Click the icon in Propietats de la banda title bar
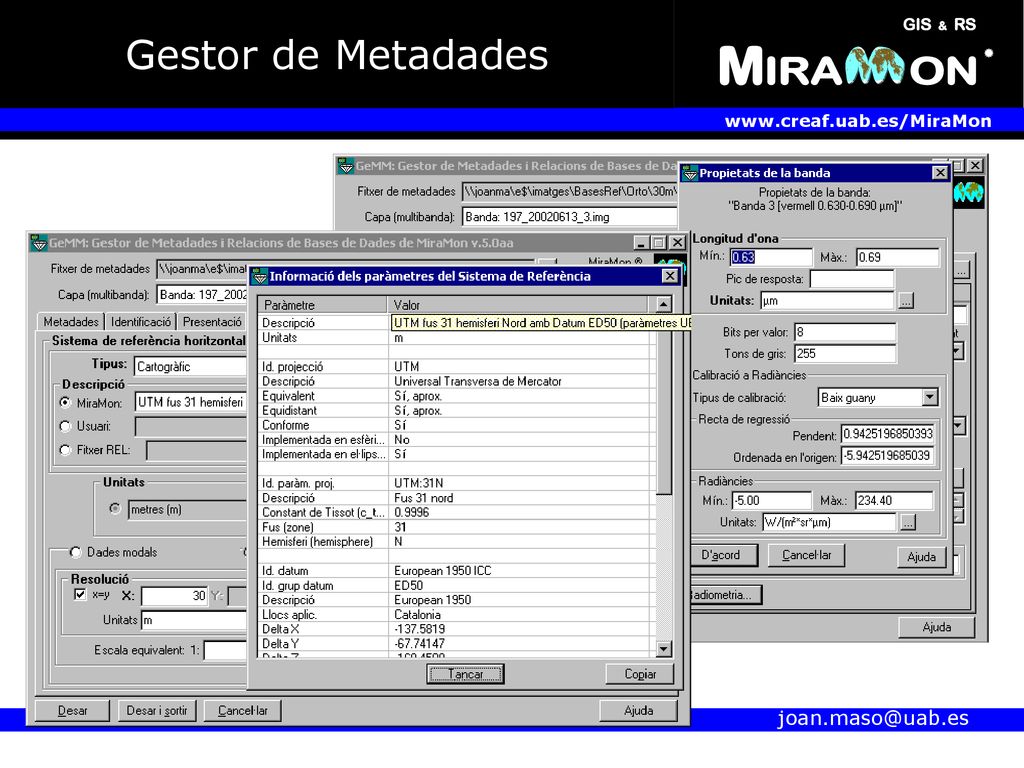The image size is (1024, 768). (690, 173)
